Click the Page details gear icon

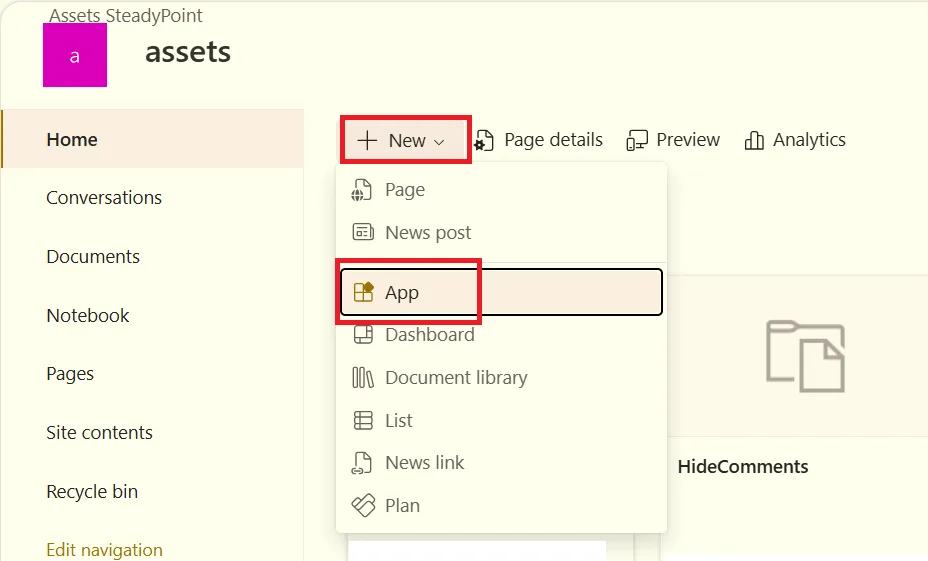click(484, 140)
